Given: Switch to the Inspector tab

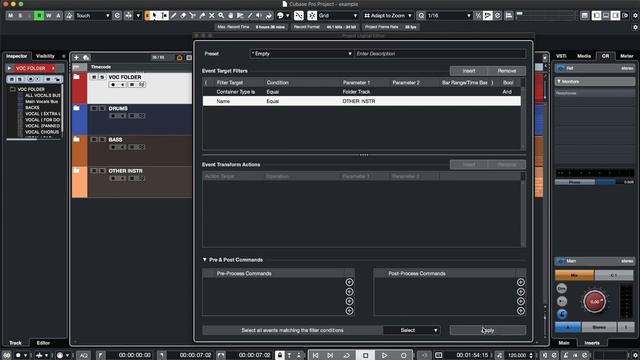Looking at the screenshot, I should pos(16,56).
